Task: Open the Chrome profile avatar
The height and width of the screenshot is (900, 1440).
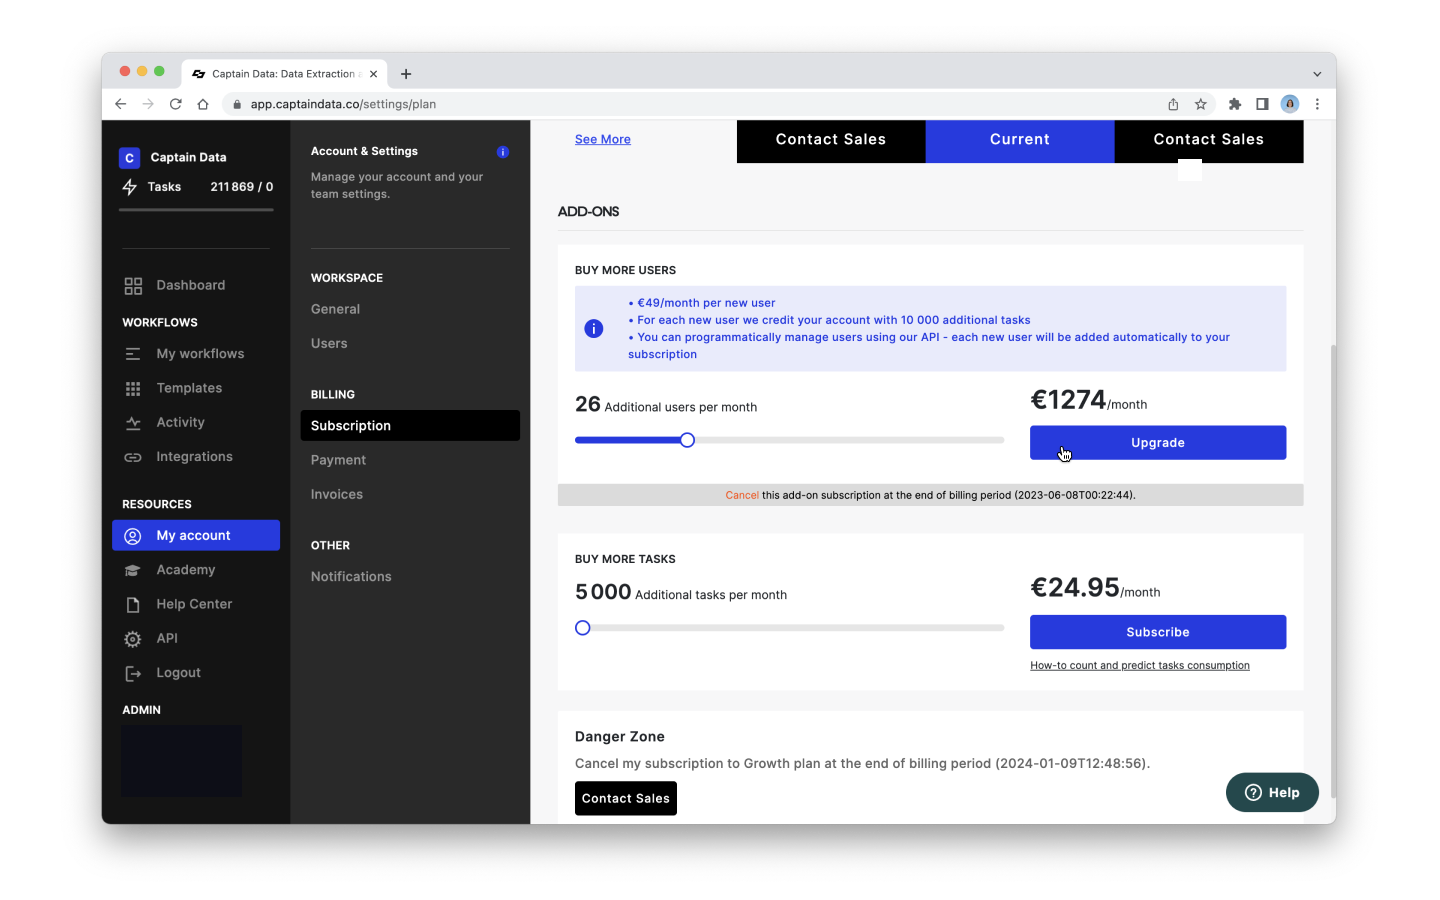Action: click(1290, 104)
